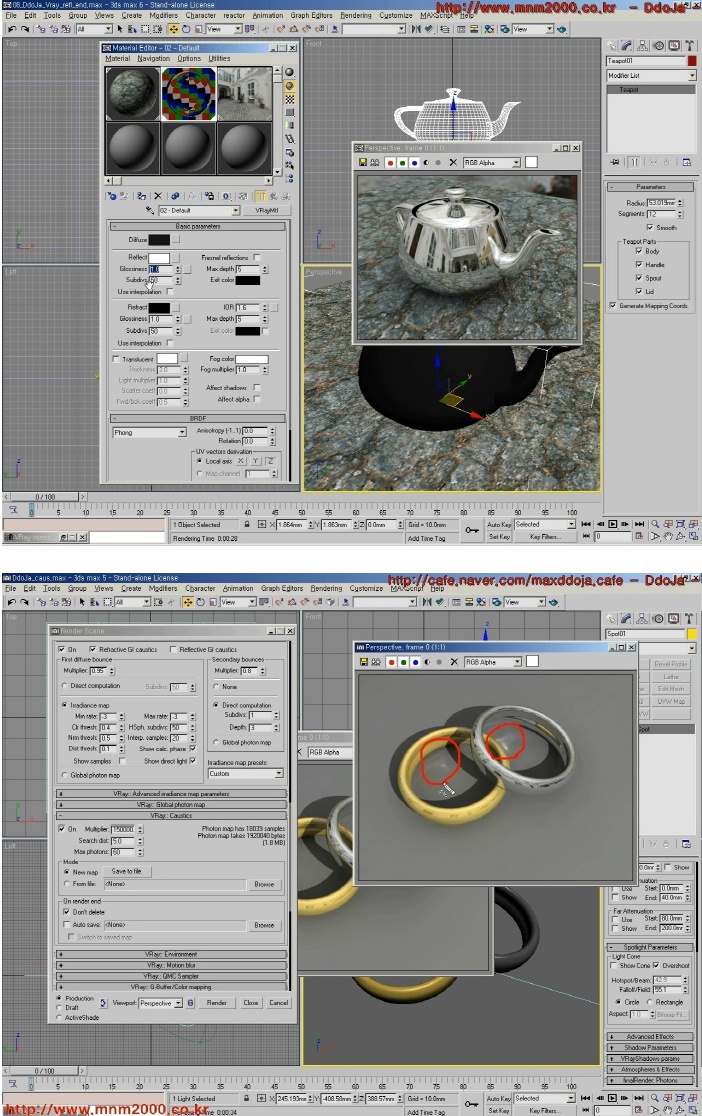
Task: Click Save Bitmap icon in teapot render window
Action: point(363,162)
